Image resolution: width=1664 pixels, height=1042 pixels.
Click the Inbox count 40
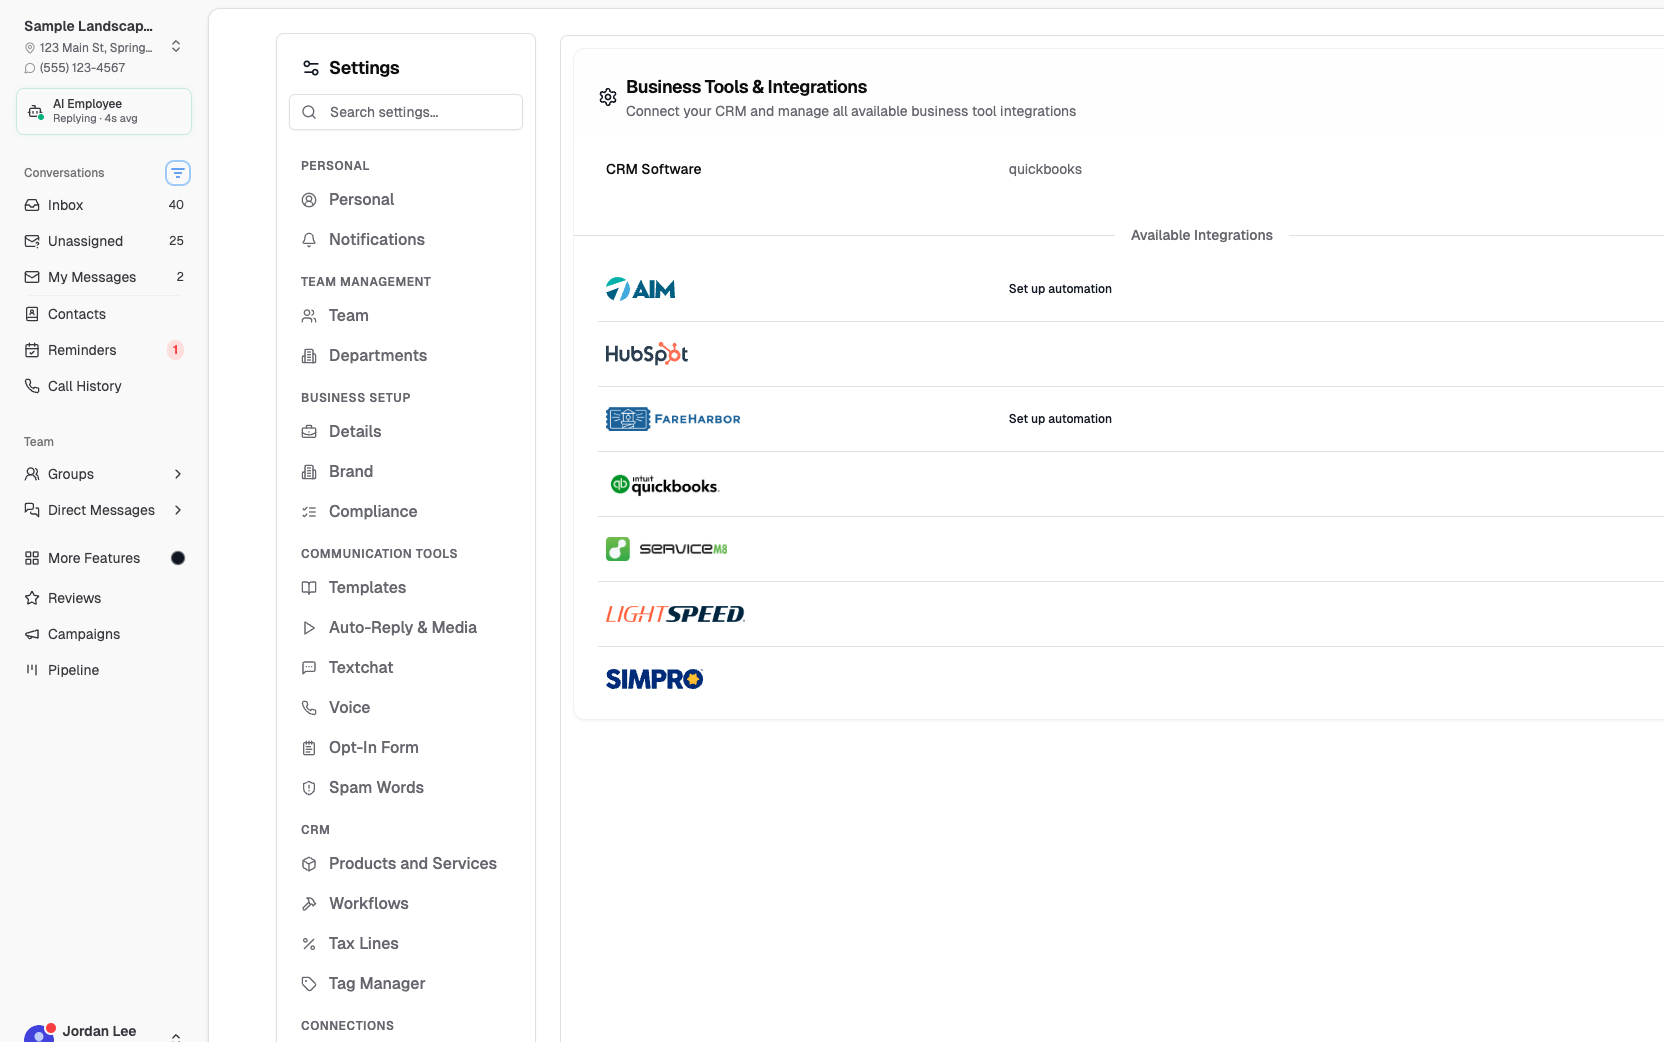[x=176, y=205]
